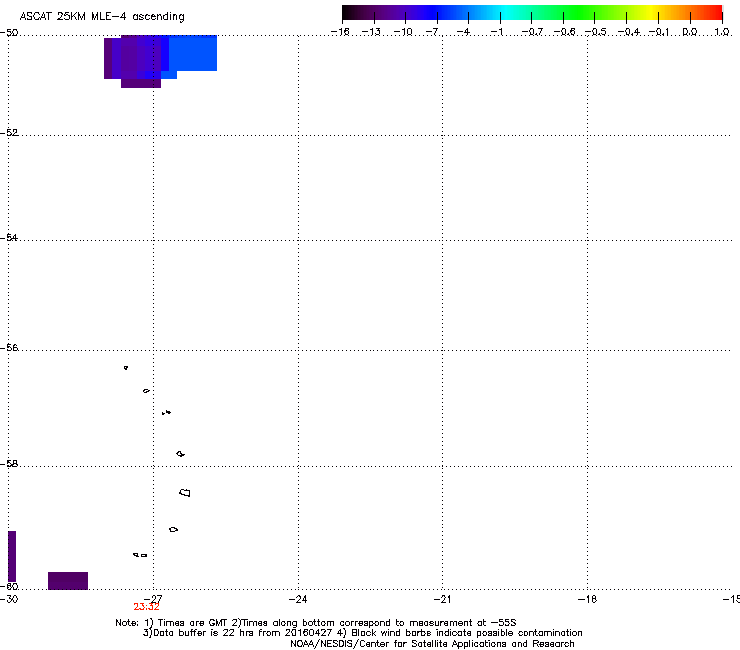
Task: Click the latitude label '-50'
Action: pyautogui.click(x=9, y=33)
